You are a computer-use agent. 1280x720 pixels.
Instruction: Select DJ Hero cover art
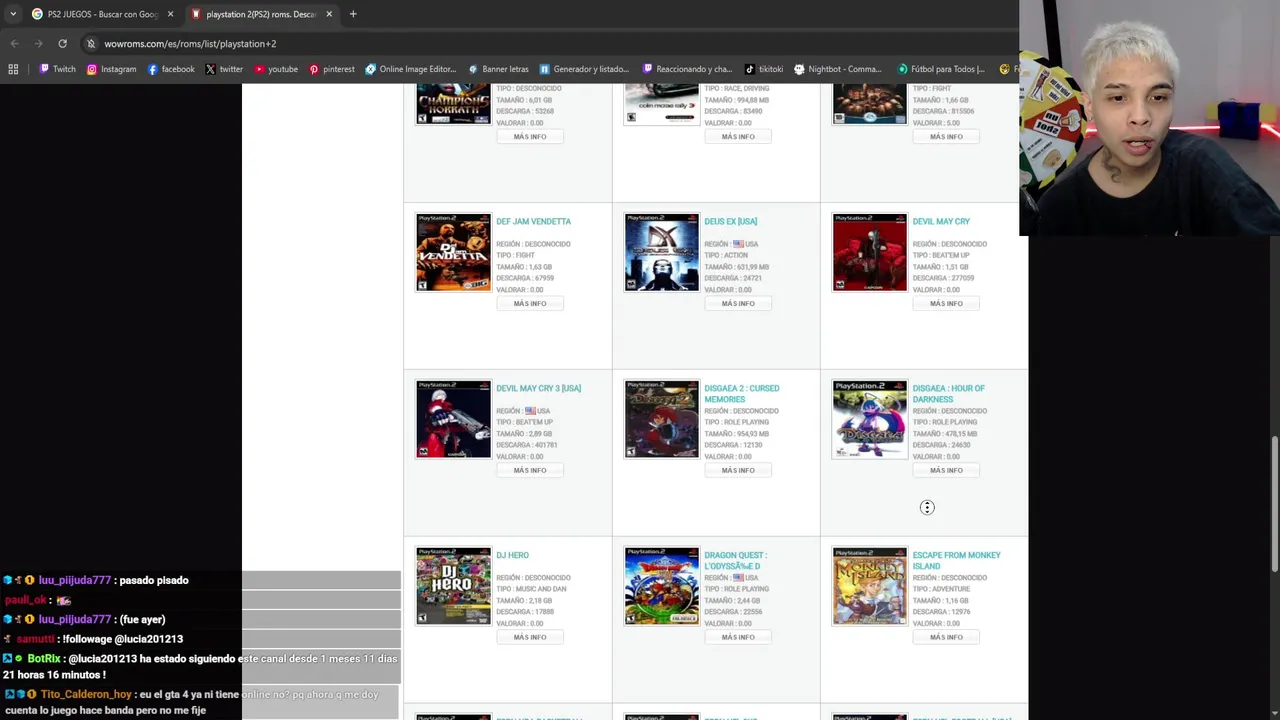click(x=454, y=586)
